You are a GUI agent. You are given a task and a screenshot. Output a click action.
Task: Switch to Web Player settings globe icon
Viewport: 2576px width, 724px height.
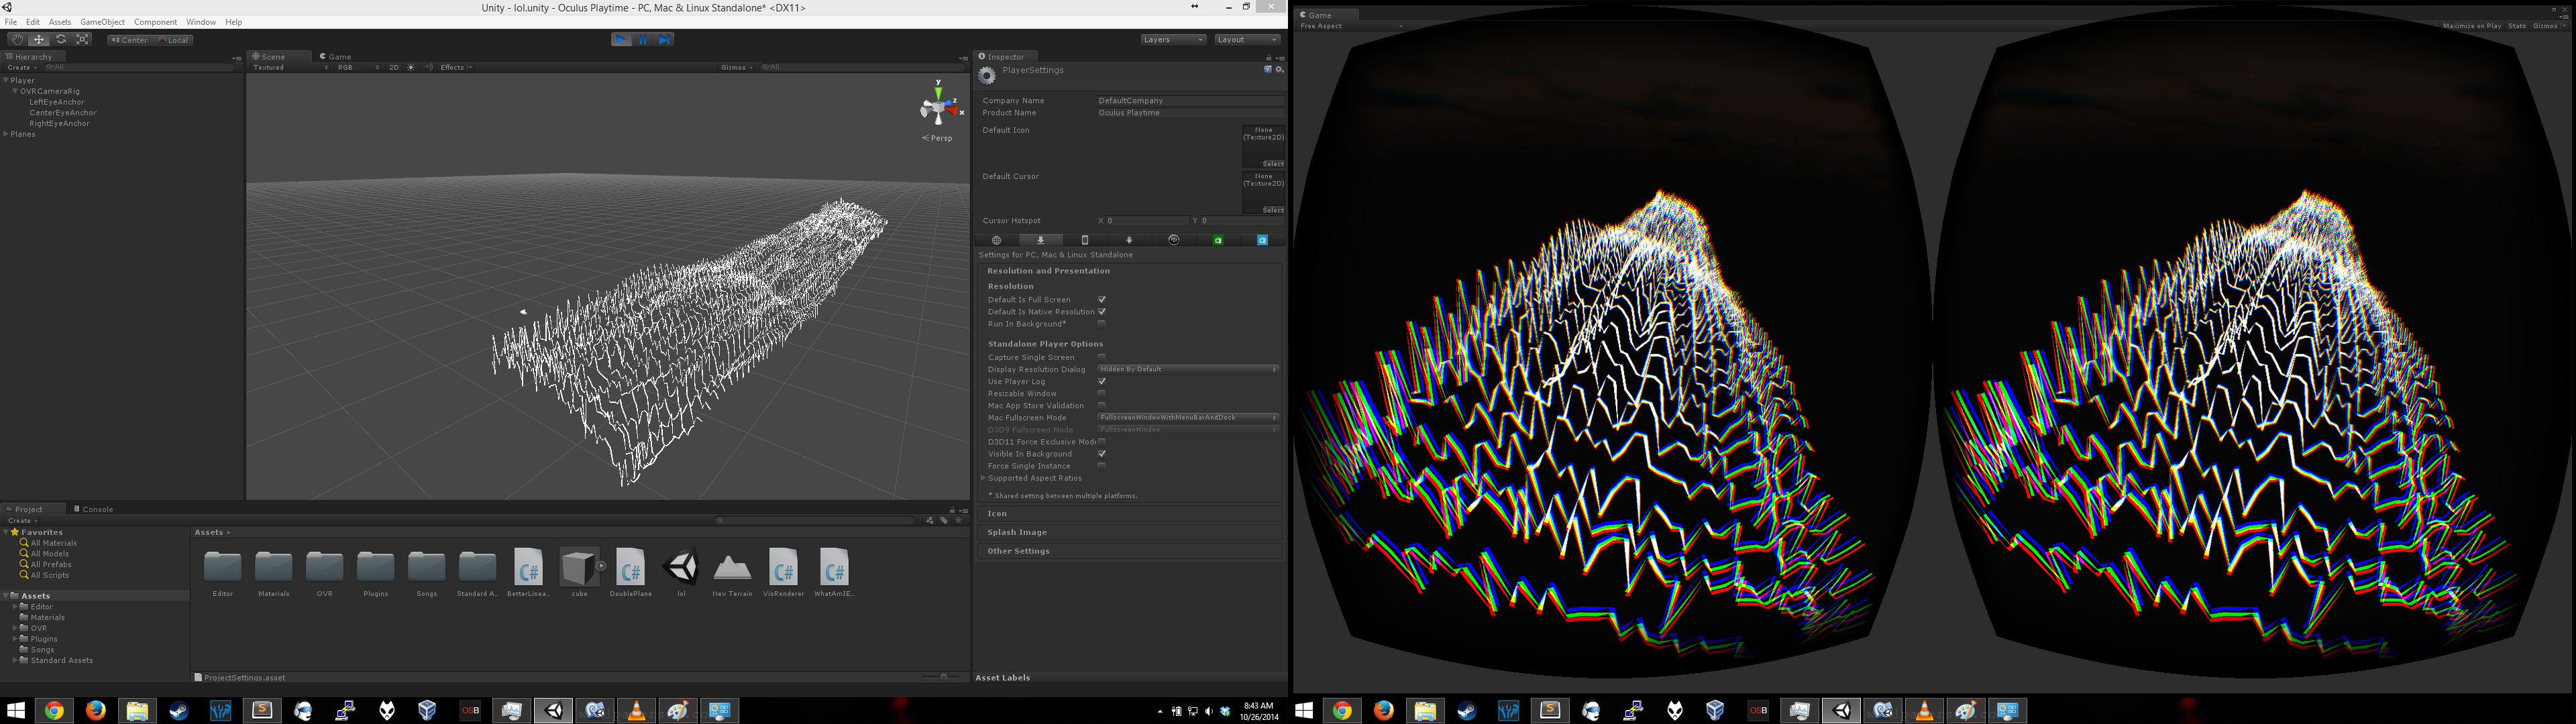tap(996, 240)
